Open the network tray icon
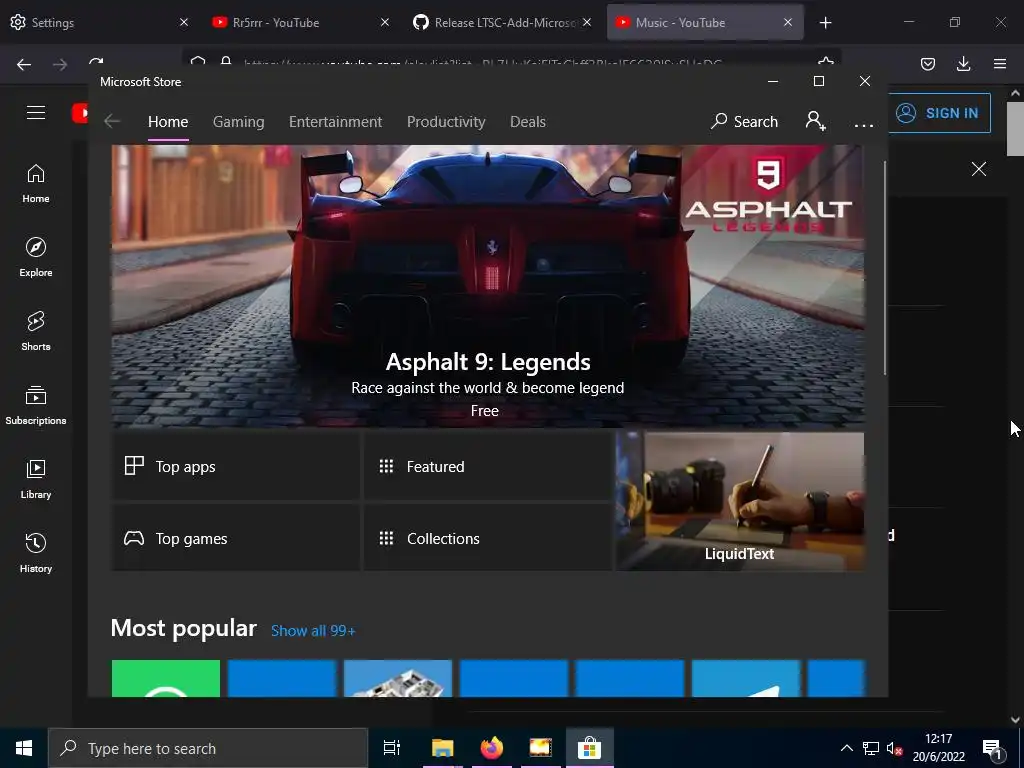Screen dimensions: 1024x768 pos(871,748)
